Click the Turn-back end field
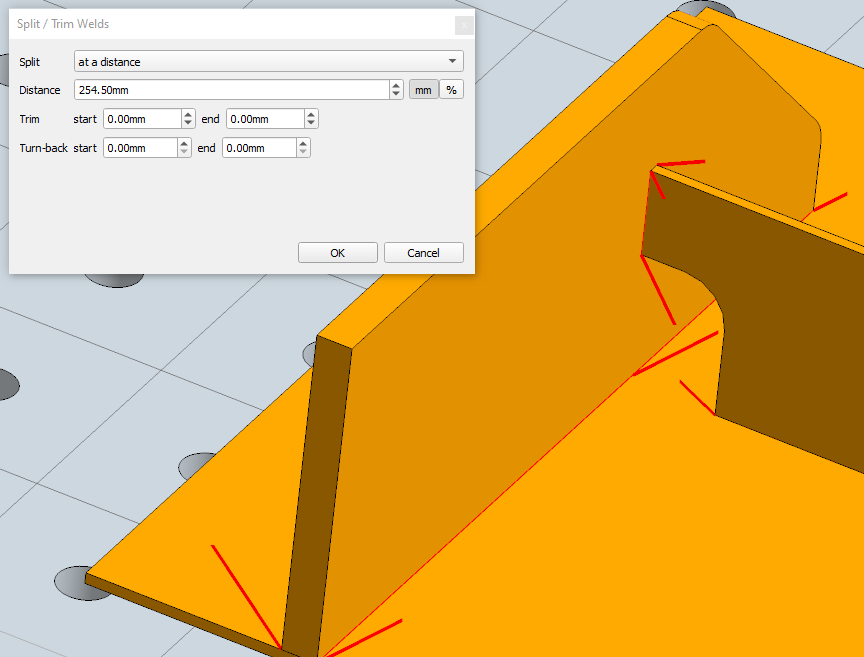Screen dimensions: 864x657 click(x=259, y=148)
